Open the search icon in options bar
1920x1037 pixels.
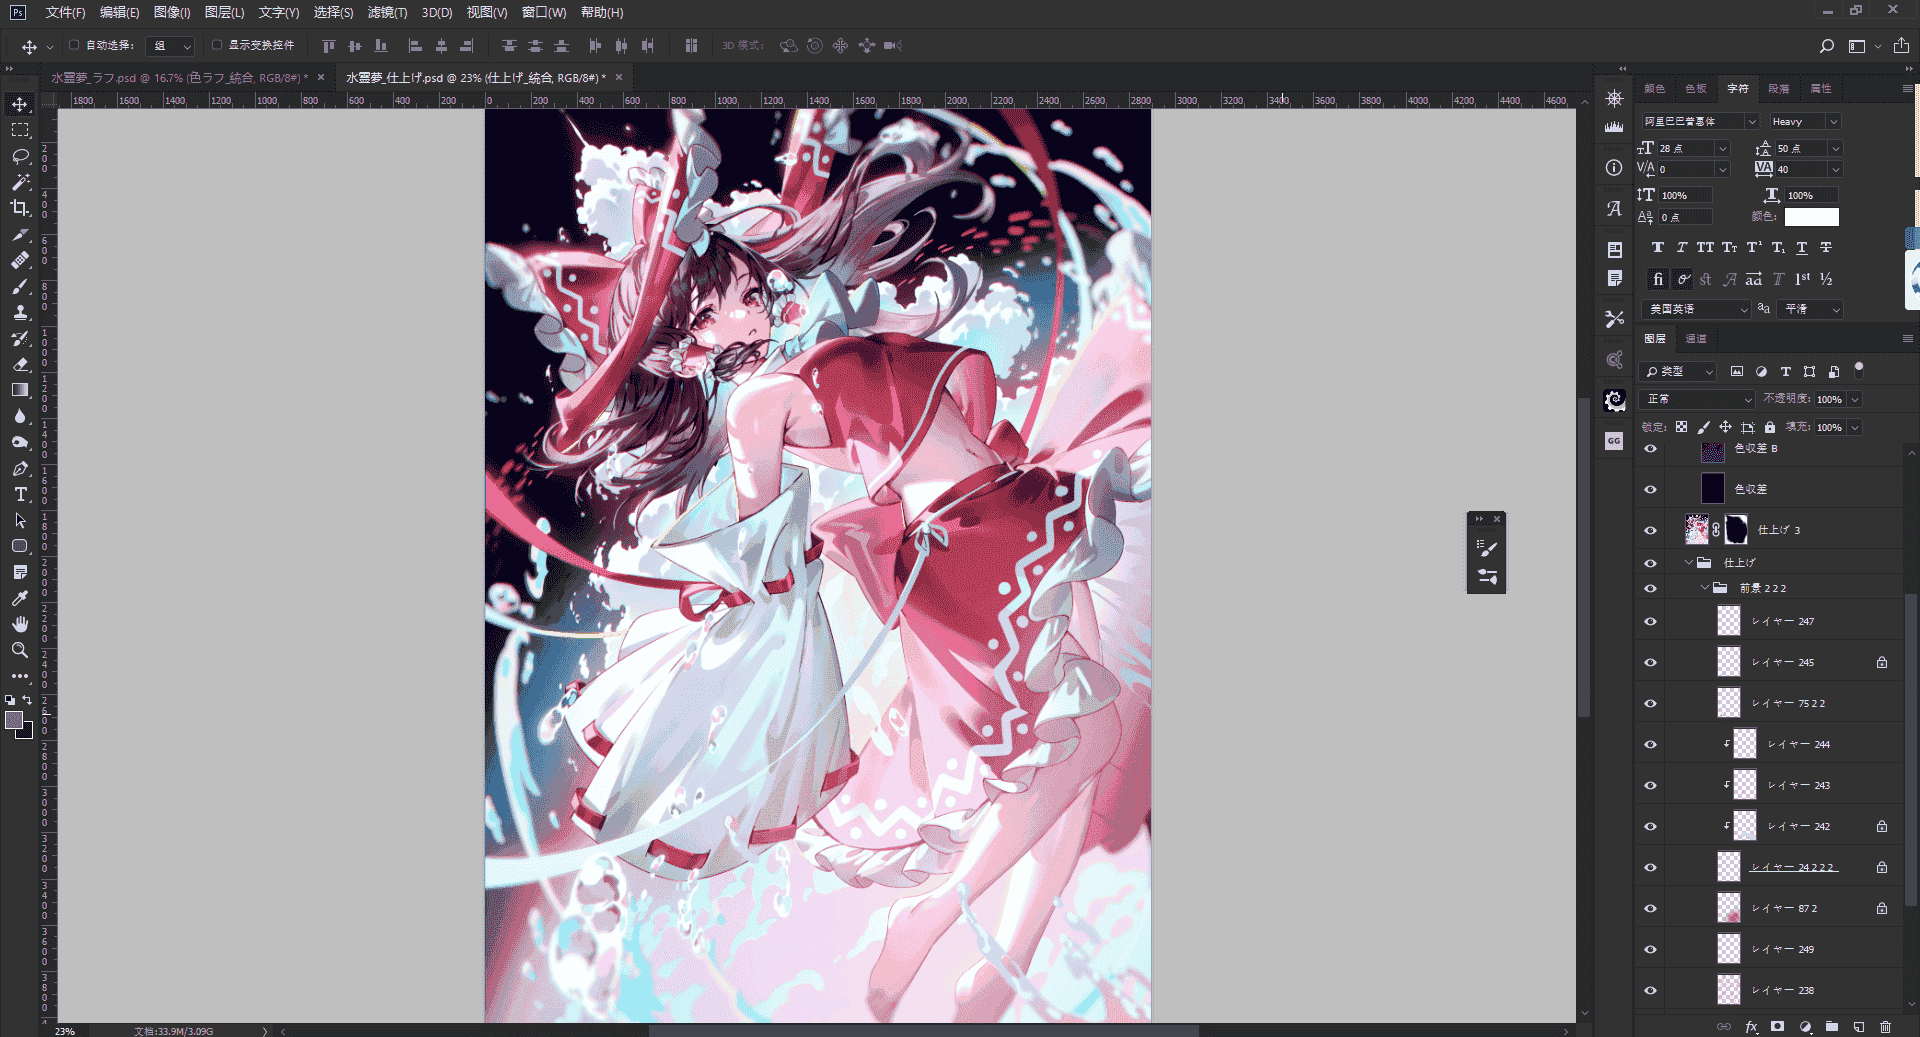[x=1827, y=46]
